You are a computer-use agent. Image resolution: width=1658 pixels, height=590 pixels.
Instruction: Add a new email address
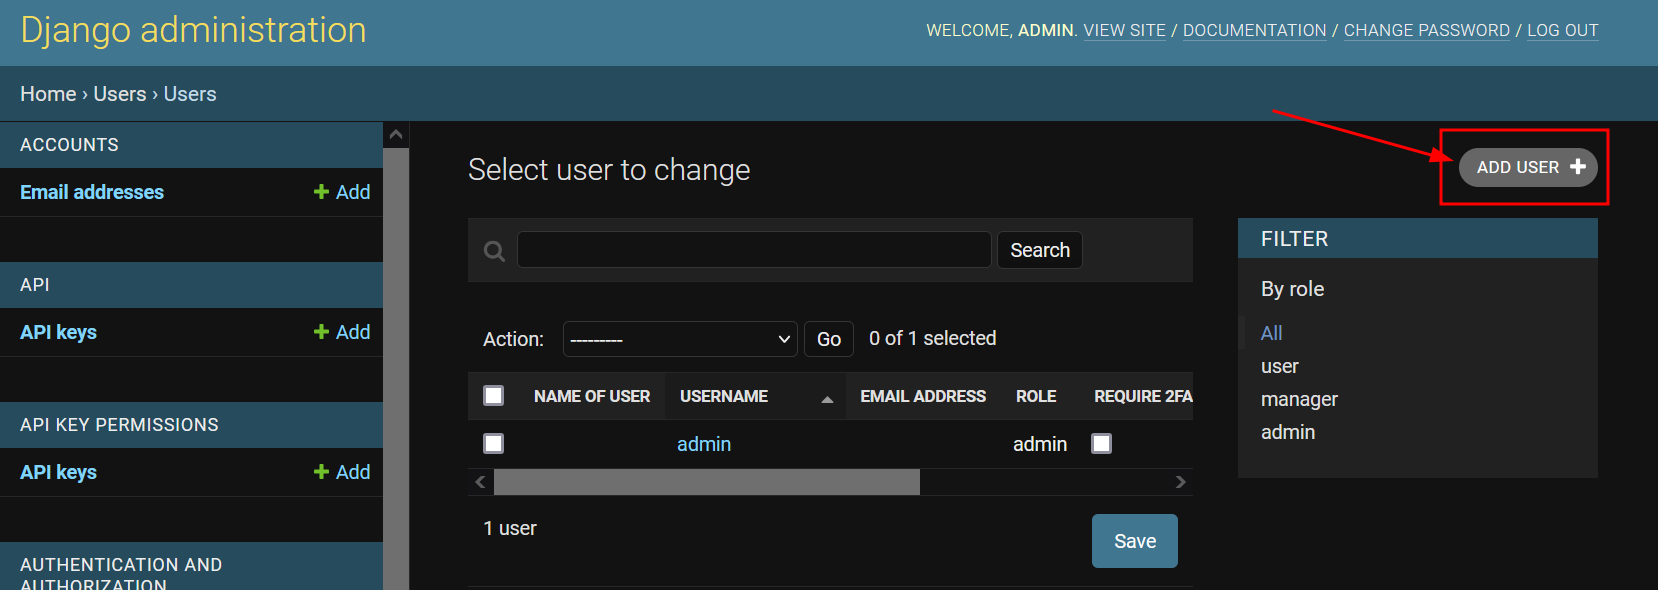[x=342, y=192]
